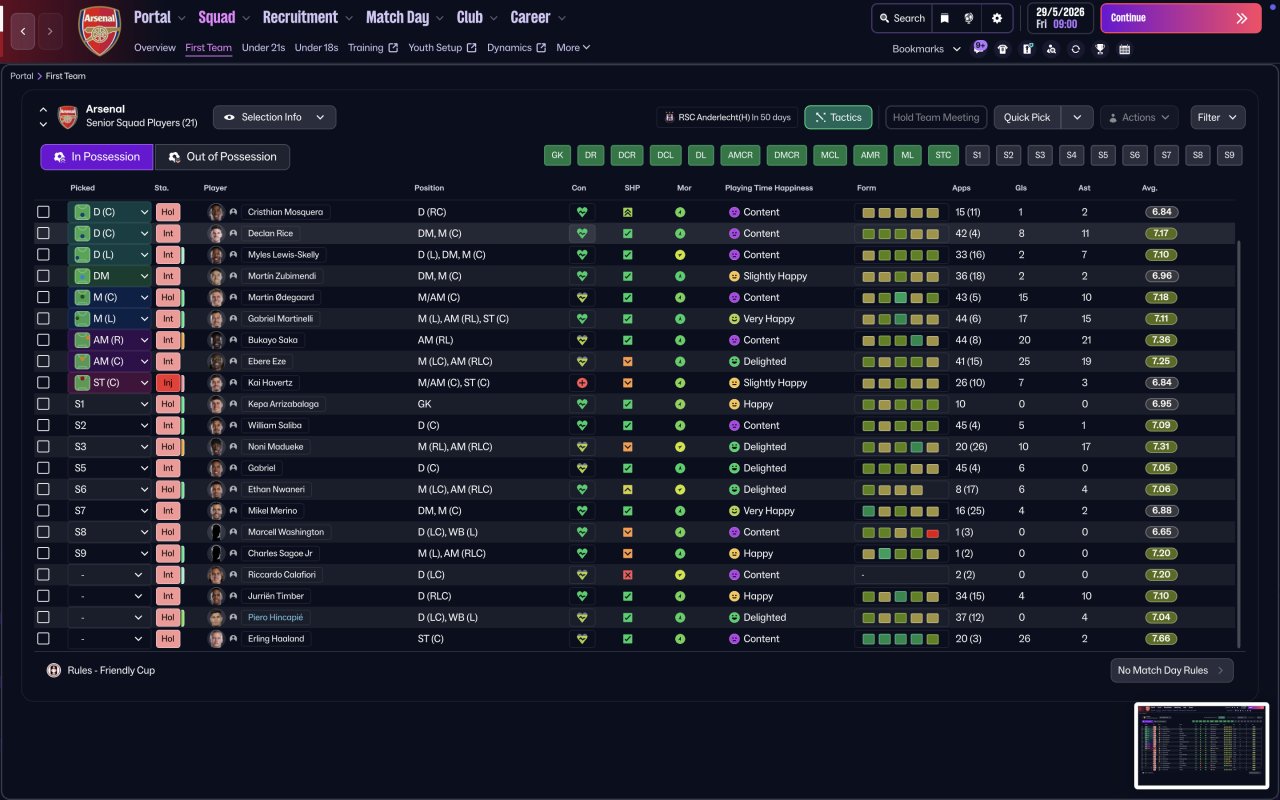Switch to the Under 21s tab
This screenshot has width=1280, height=800.
tap(263, 47)
